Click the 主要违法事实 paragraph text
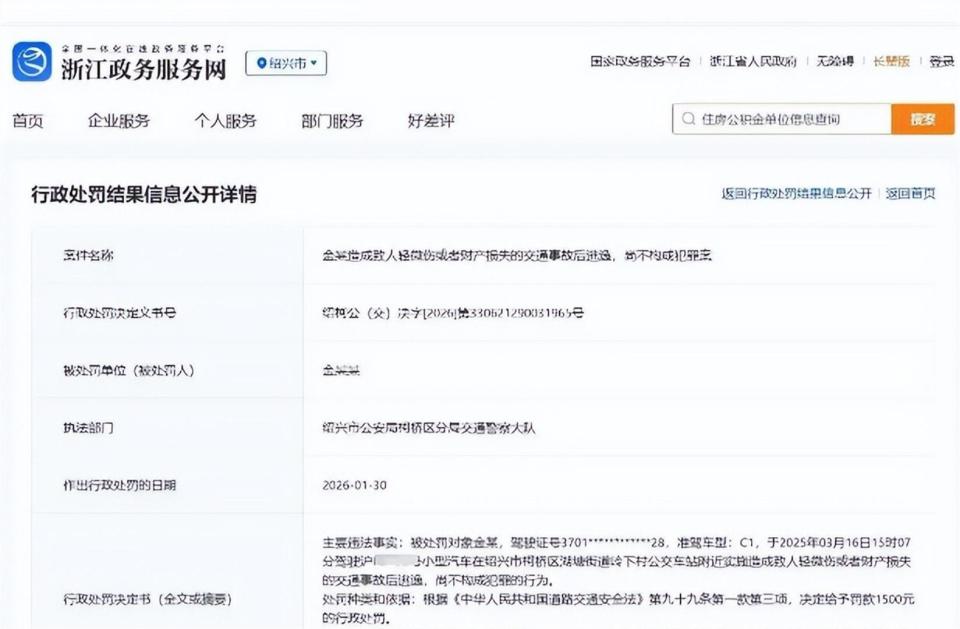 tap(617, 561)
